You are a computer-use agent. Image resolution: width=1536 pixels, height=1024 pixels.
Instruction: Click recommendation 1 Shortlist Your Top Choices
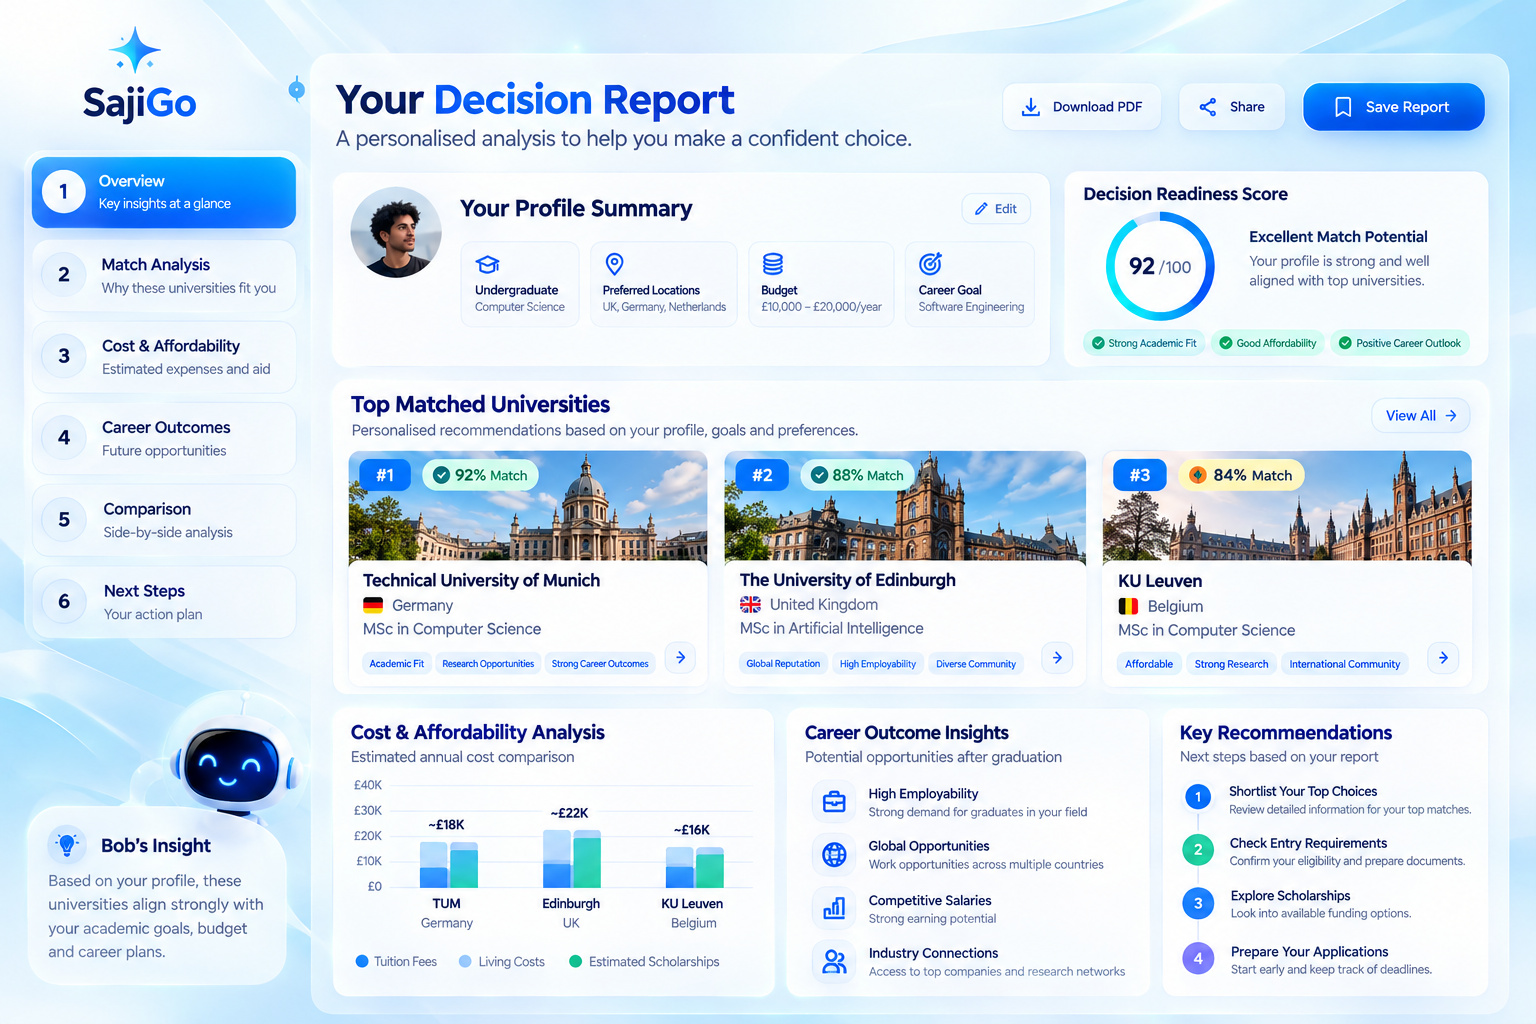(1327, 799)
